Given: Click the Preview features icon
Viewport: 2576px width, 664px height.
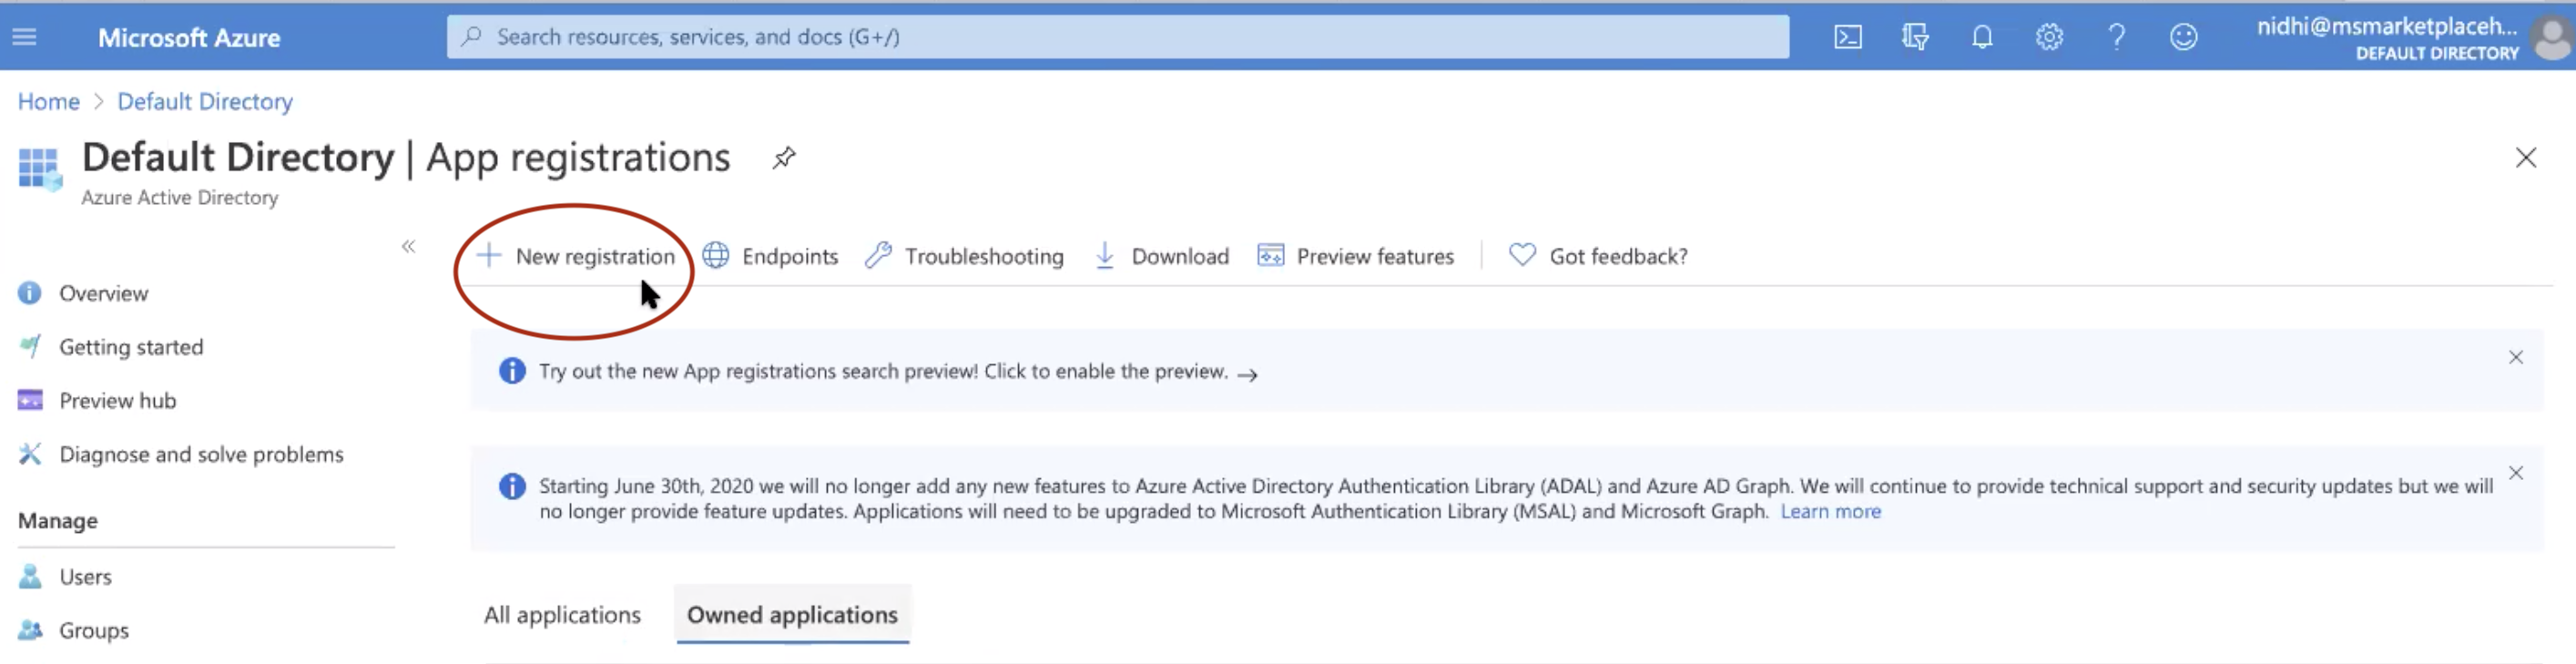Looking at the screenshot, I should click(1270, 255).
